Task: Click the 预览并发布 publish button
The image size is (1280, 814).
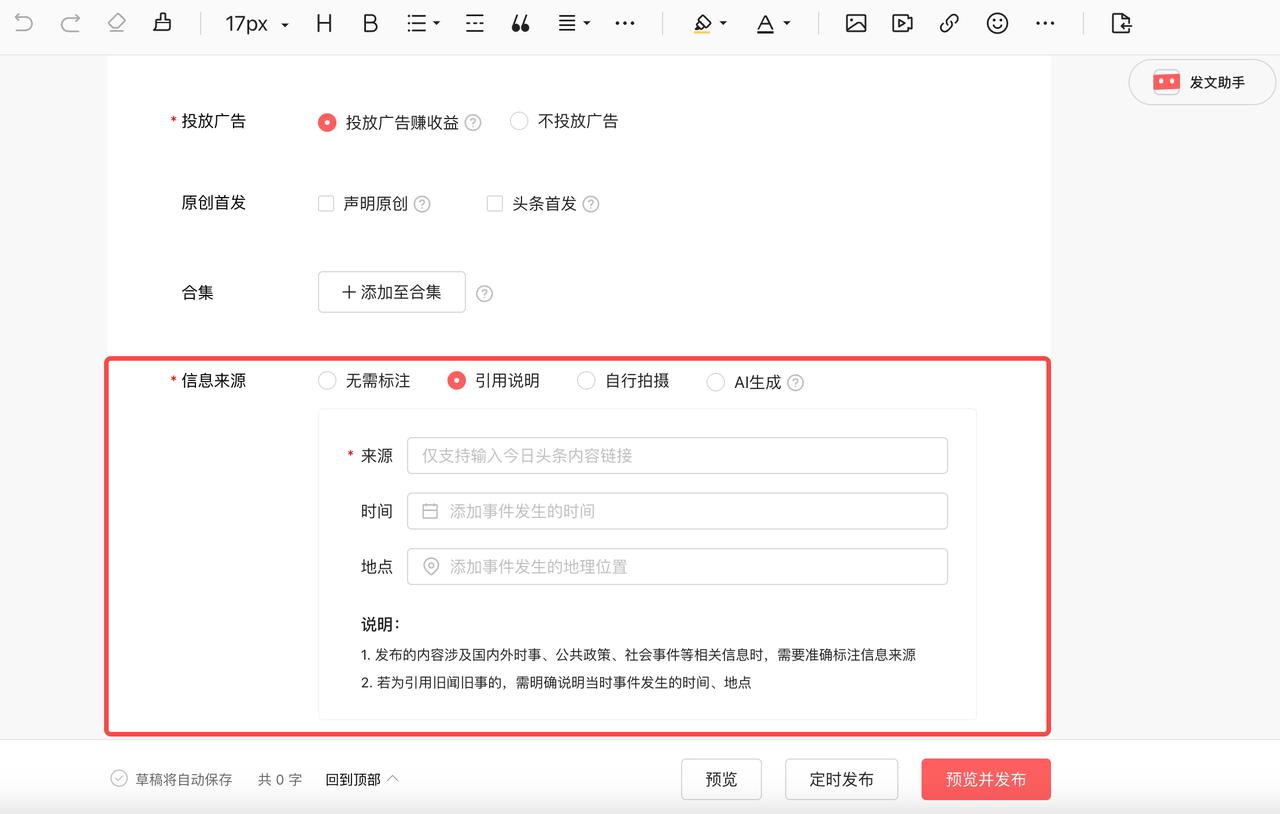Action: coord(985,779)
